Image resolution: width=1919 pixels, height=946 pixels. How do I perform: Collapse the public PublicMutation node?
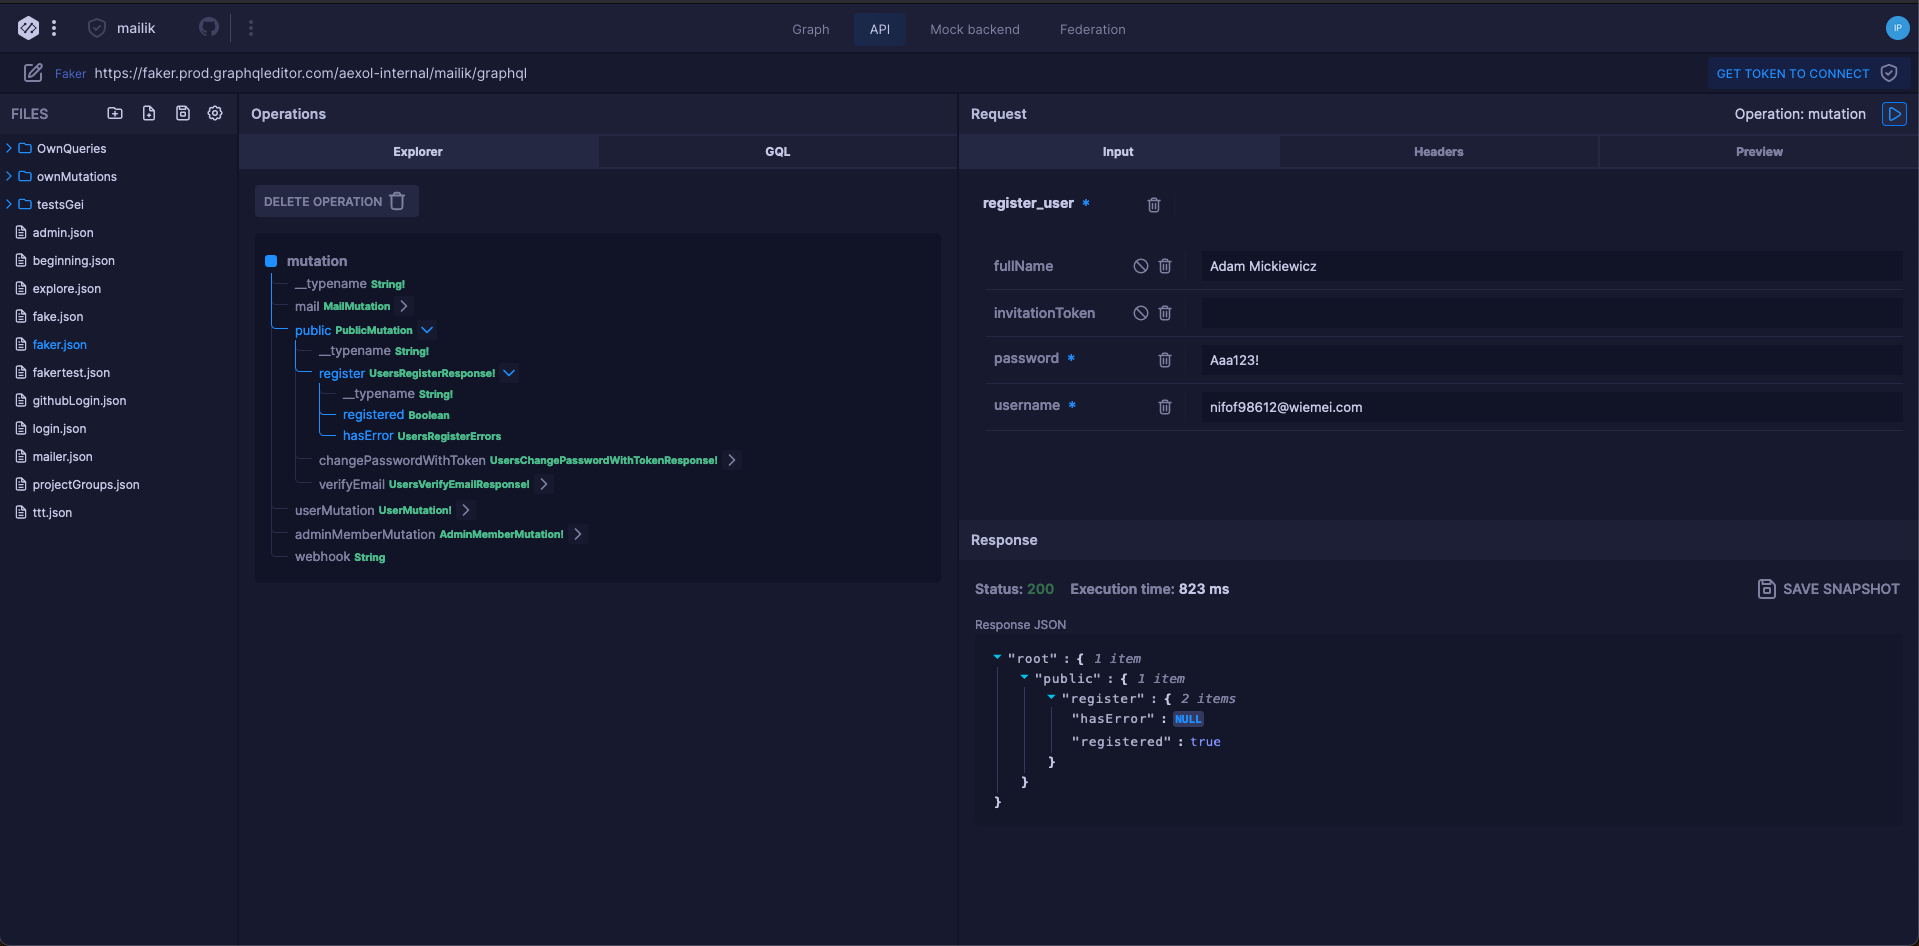(427, 329)
